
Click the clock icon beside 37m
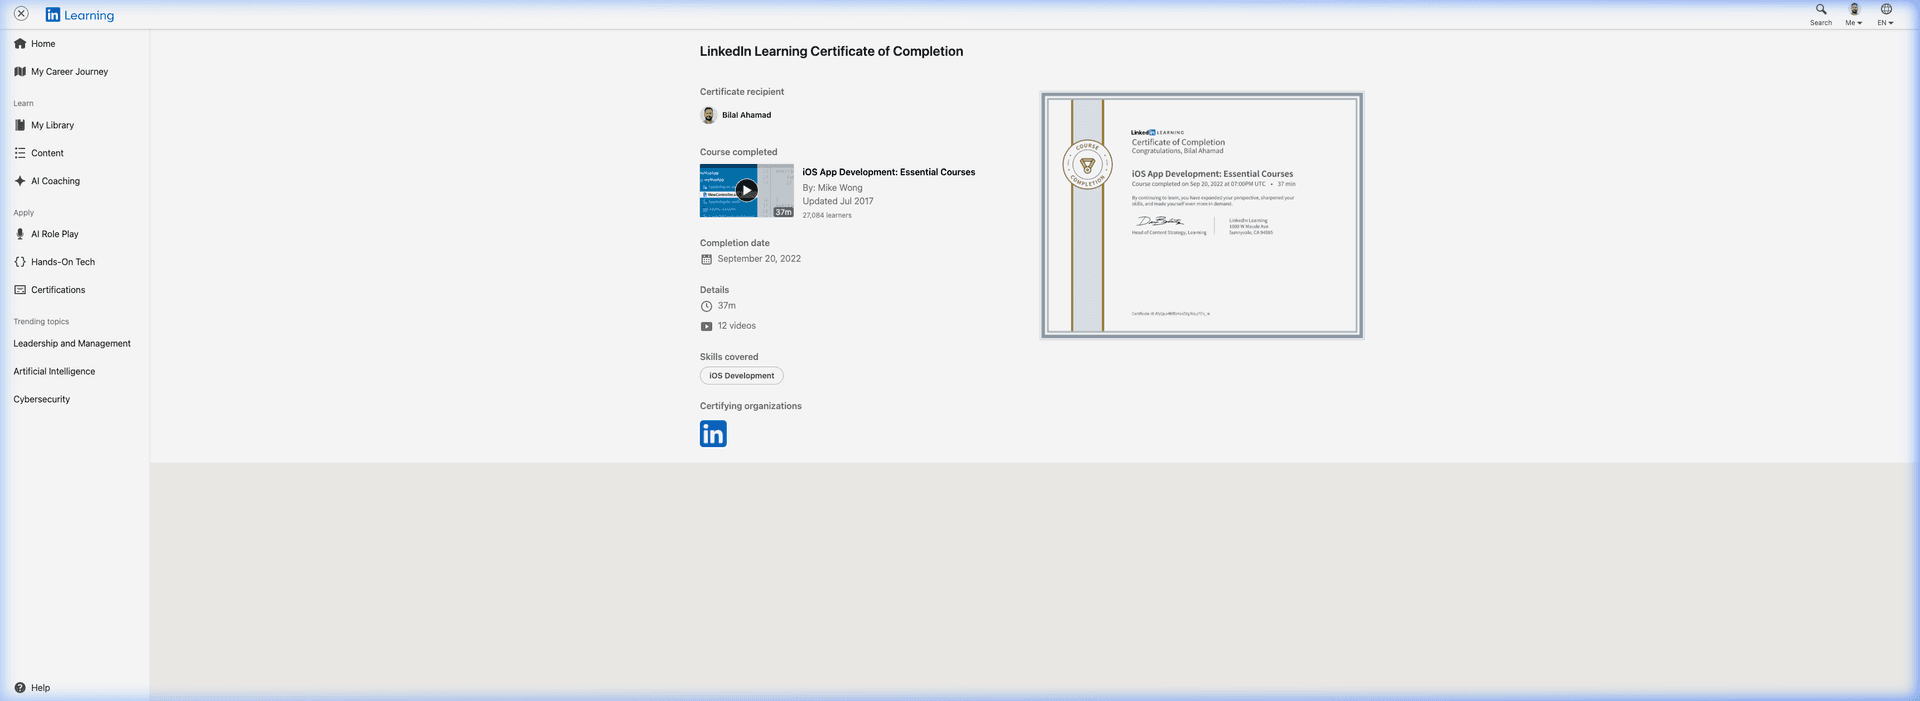[x=706, y=306]
